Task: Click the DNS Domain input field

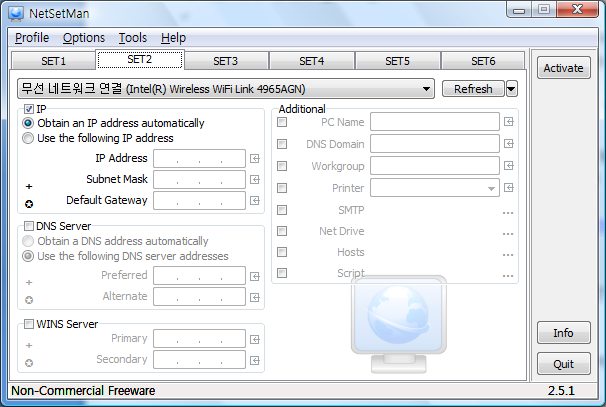Action: click(x=435, y=144)
